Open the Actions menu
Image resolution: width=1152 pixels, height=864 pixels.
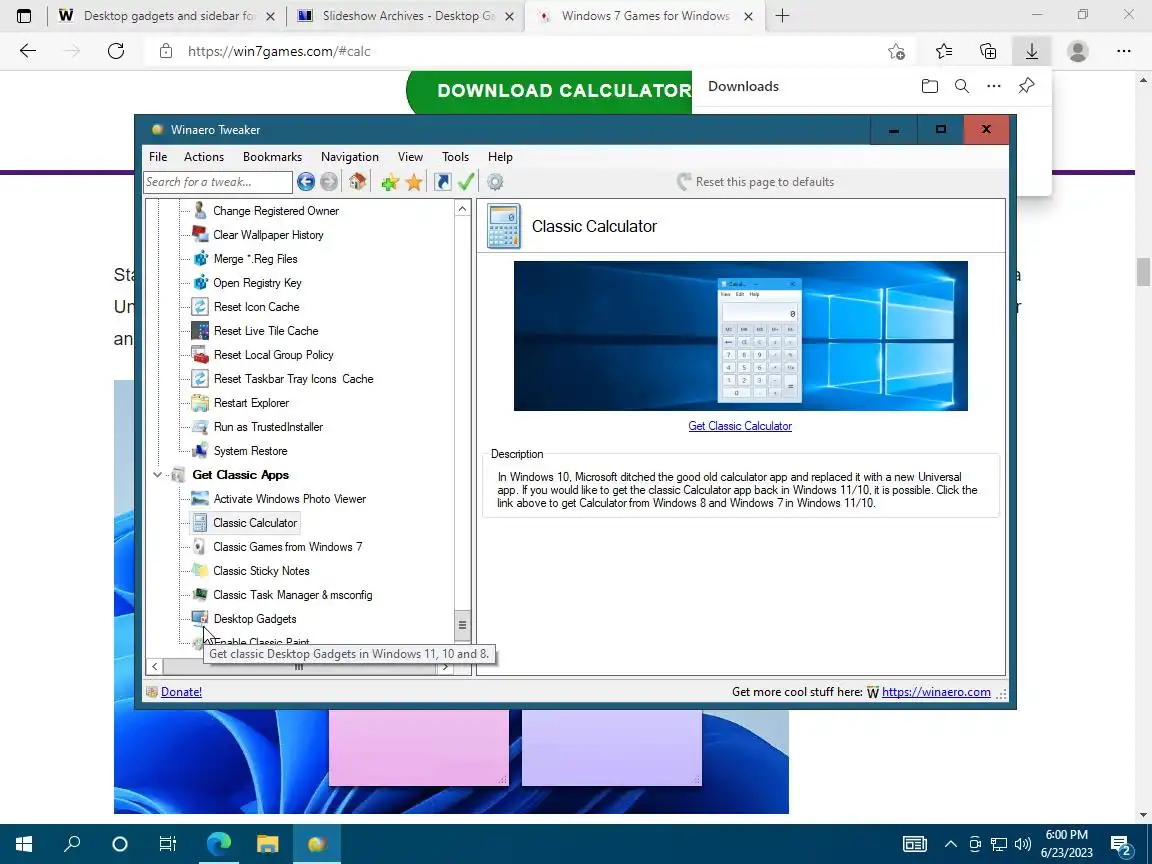(x=204, y=156)
